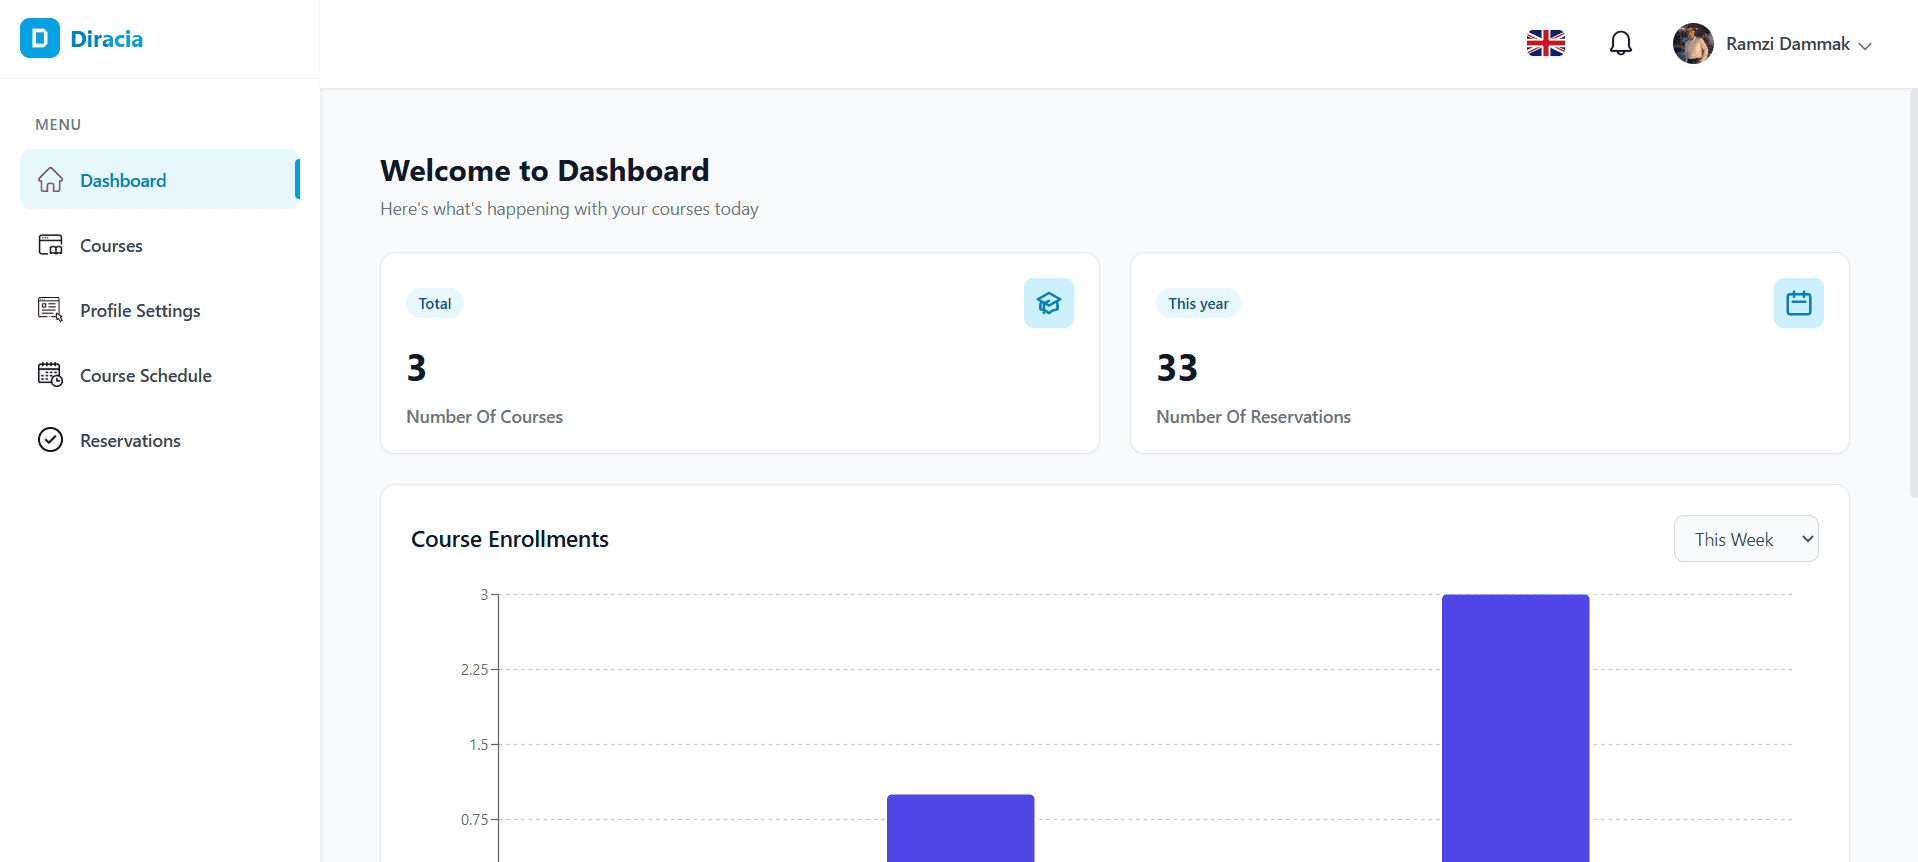Expand the Ramzi Dammak user menu chevron
1918x862 pixels.
tap(1865, 45)
